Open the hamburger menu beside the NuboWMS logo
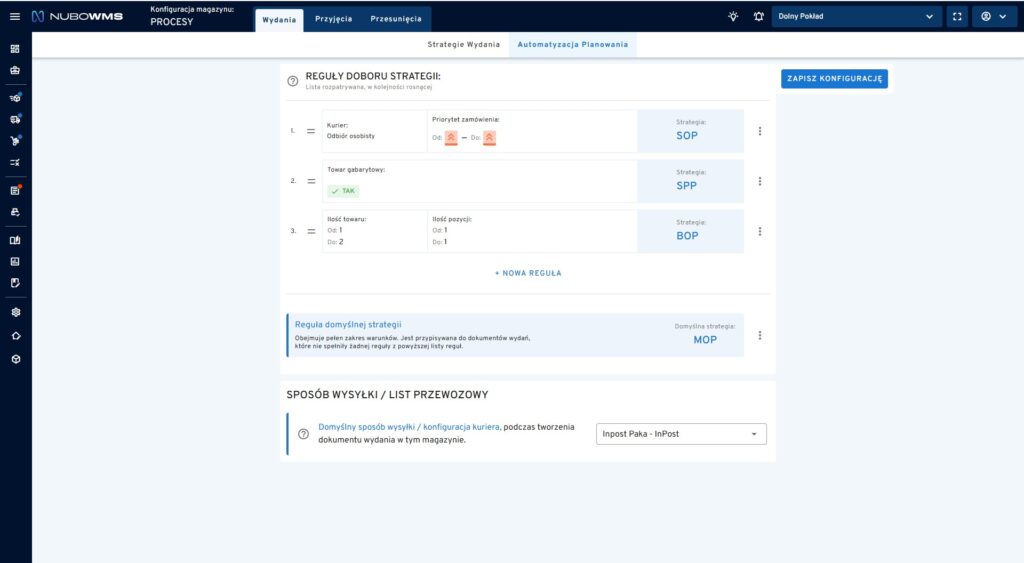Image resolution: width=1024 pixels, height=563 pixels. click(14, 16)
